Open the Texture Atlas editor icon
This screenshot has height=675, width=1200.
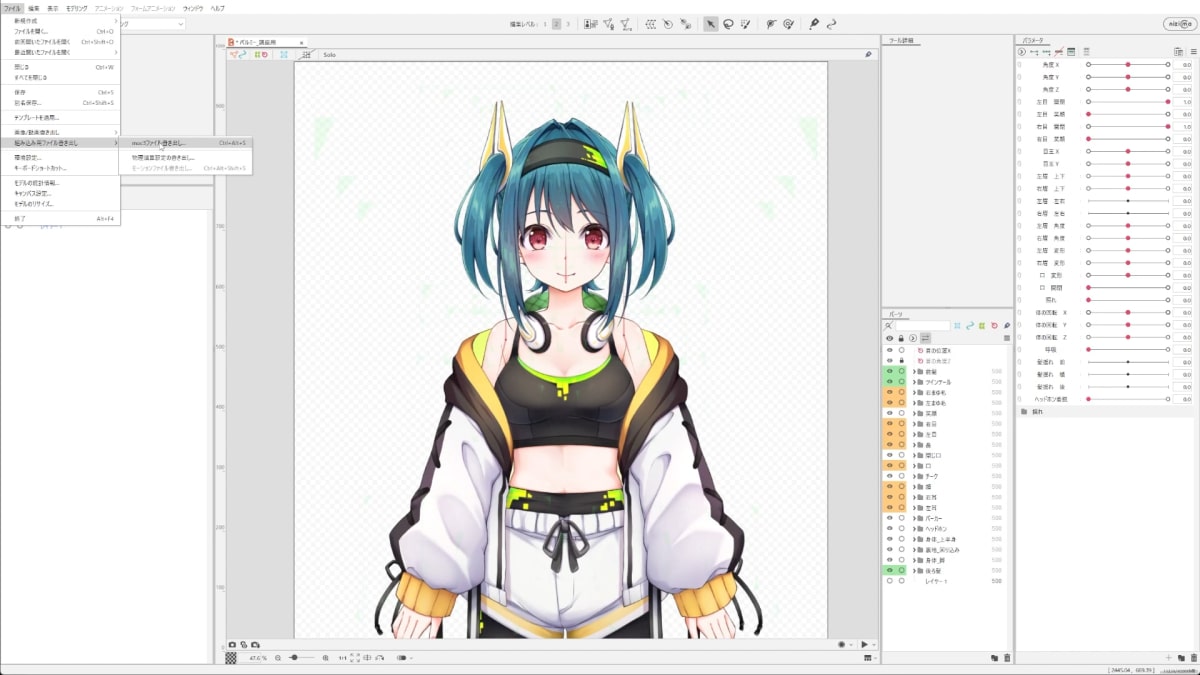590,24
